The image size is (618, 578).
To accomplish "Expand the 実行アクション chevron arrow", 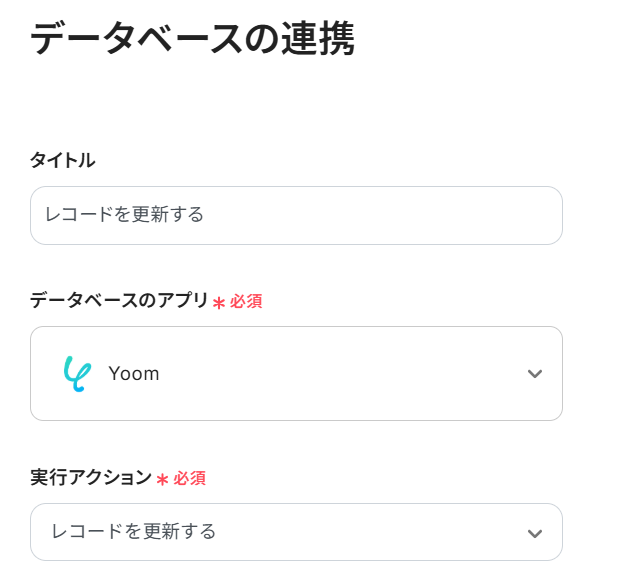I will 535,532.
